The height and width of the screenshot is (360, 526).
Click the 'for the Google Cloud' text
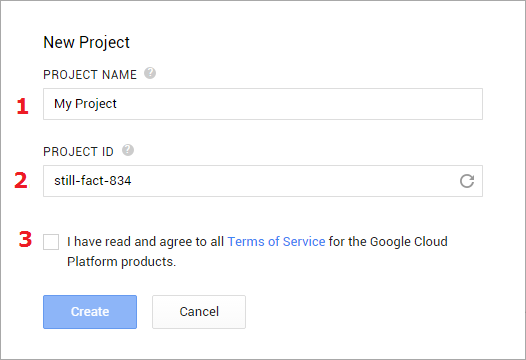(x=388, y=242)
